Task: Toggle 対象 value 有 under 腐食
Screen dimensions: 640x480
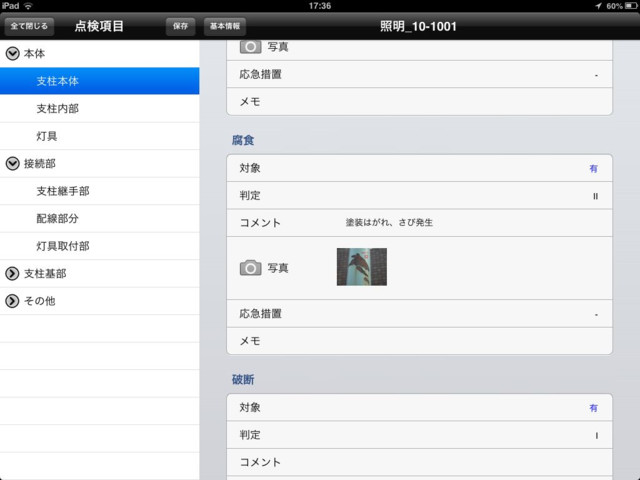Action: click(593, 169)
